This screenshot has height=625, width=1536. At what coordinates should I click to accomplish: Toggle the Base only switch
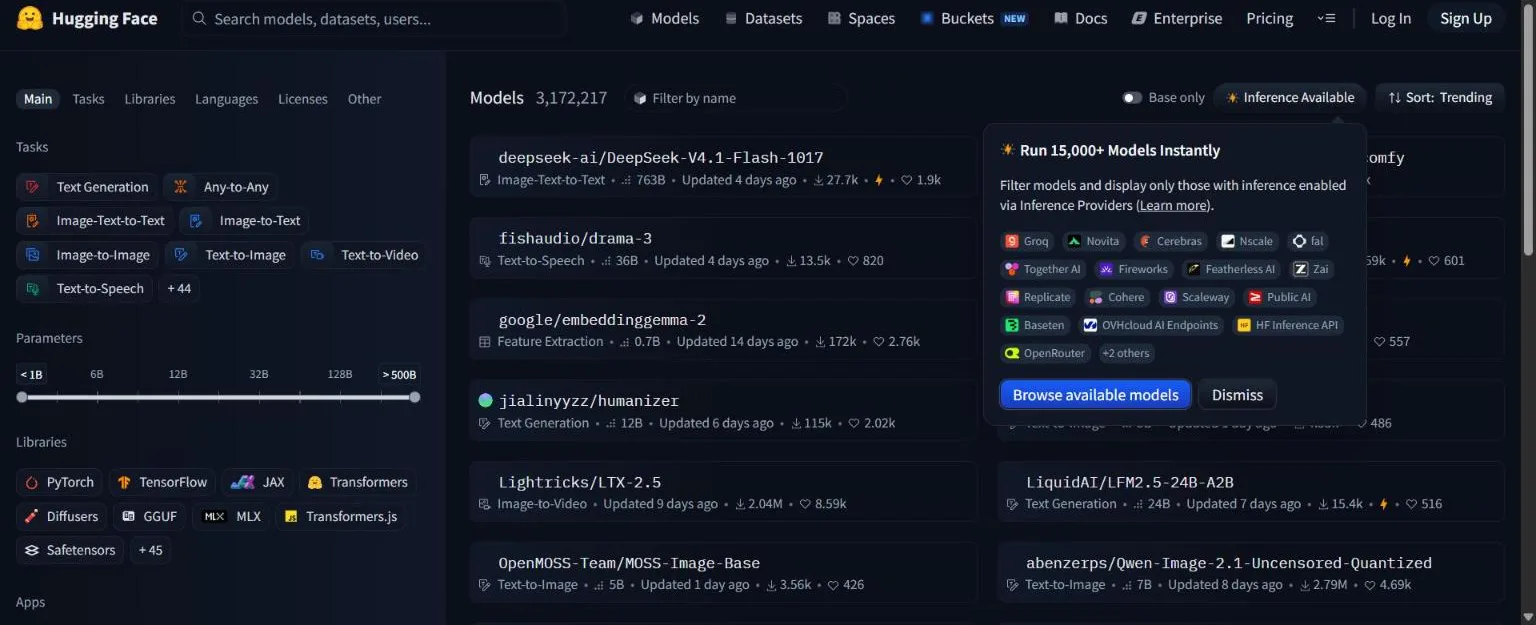pos(1132,97)
